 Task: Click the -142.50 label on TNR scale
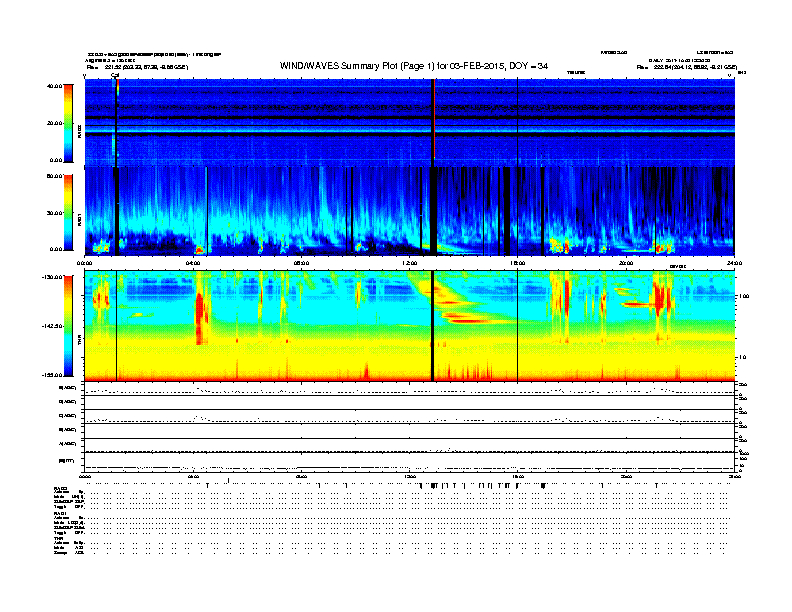pyautogui.click(x=52, y=326)
